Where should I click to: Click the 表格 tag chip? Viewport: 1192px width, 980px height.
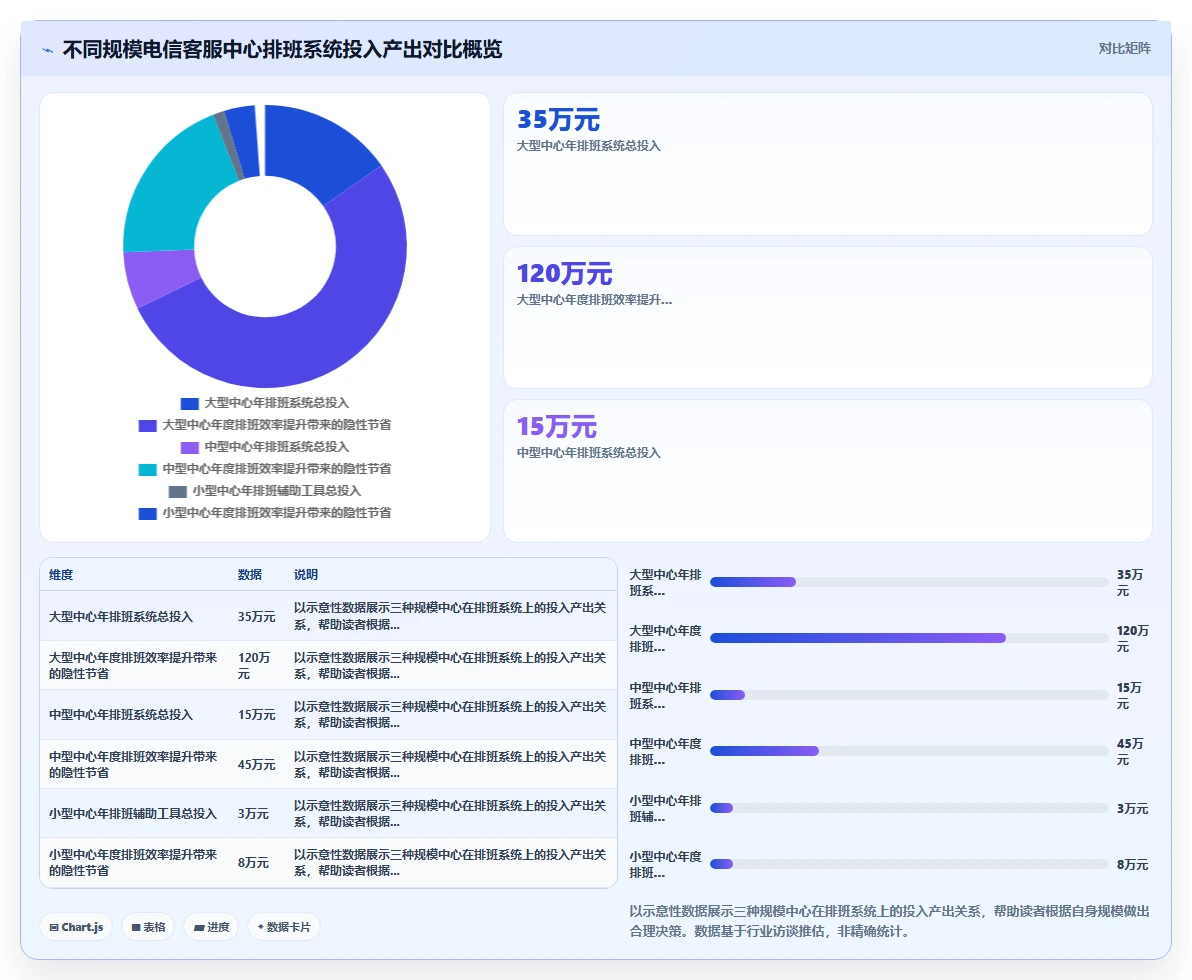[148, 927]
